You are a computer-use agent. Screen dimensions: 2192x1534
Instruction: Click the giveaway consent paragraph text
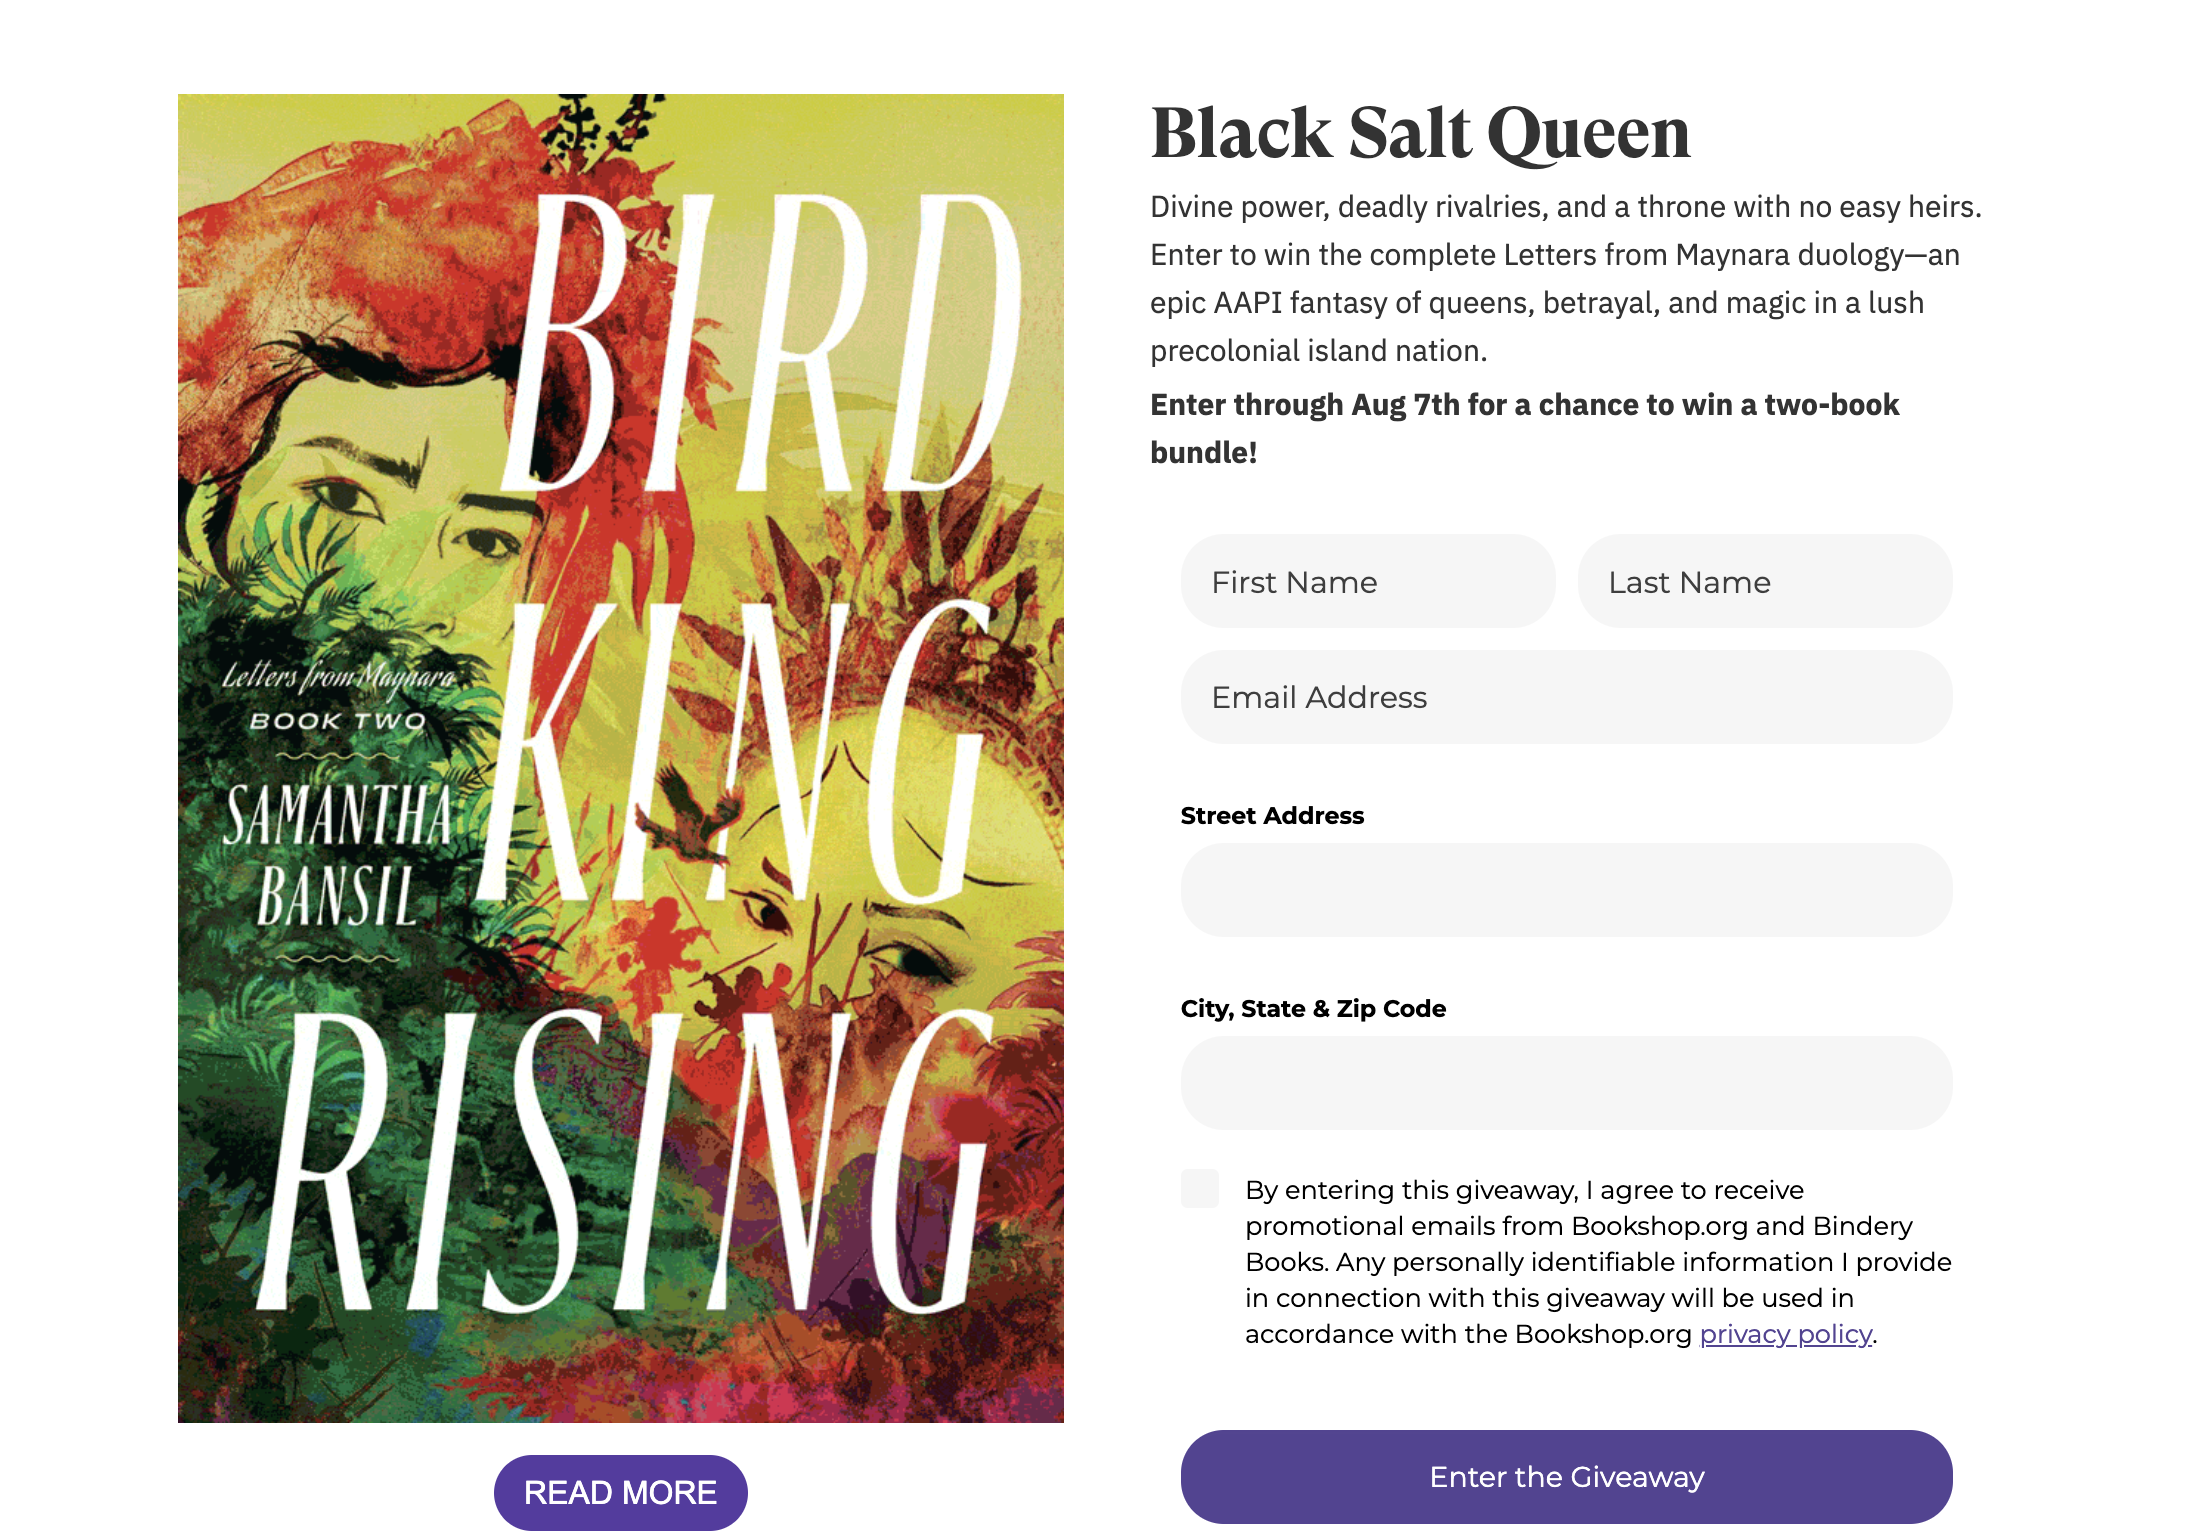point(1598,1262)
